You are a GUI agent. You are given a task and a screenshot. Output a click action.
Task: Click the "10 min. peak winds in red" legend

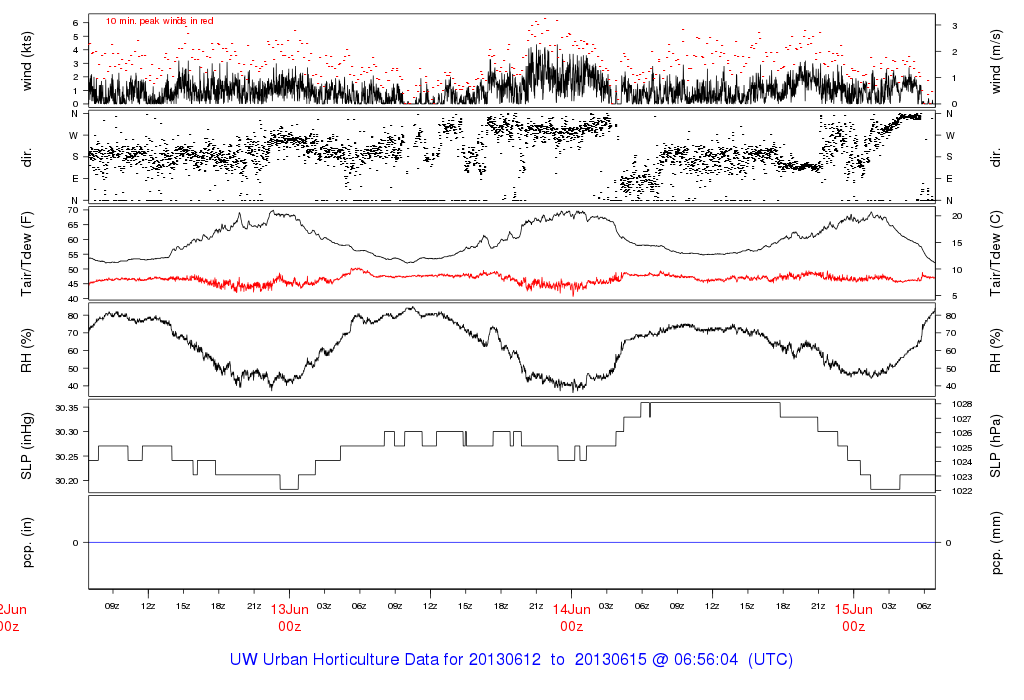click(159, 21)
